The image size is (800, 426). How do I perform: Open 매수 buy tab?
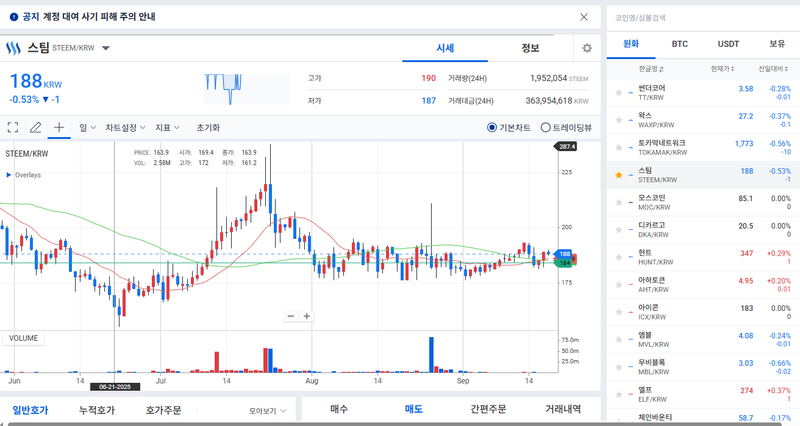point(339,409)
